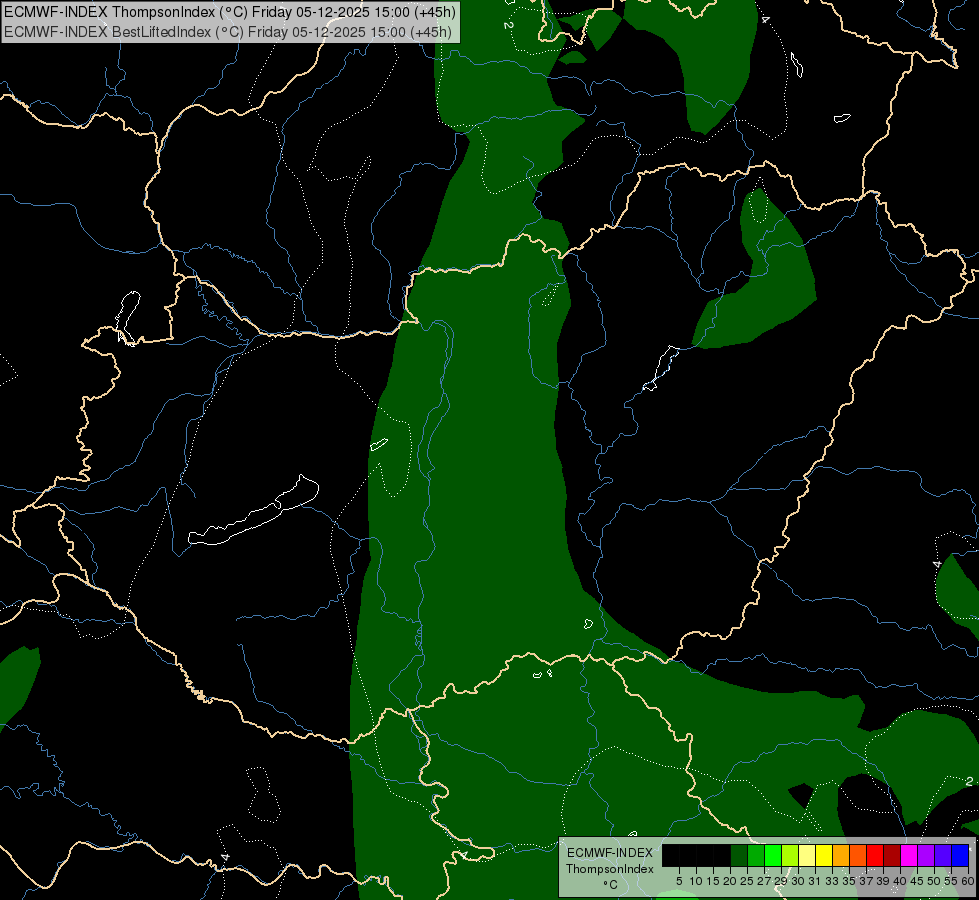Select the dark red 39–40 legend swatch
This screenshot has width=979, height=900.
[892, 855]
